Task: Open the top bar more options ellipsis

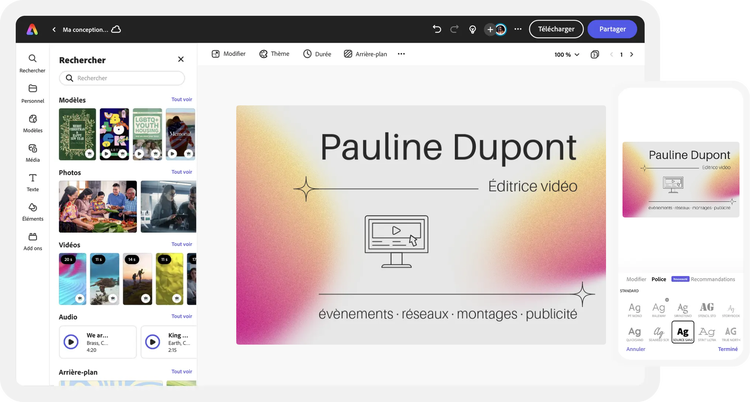Action: click(518, 29)
